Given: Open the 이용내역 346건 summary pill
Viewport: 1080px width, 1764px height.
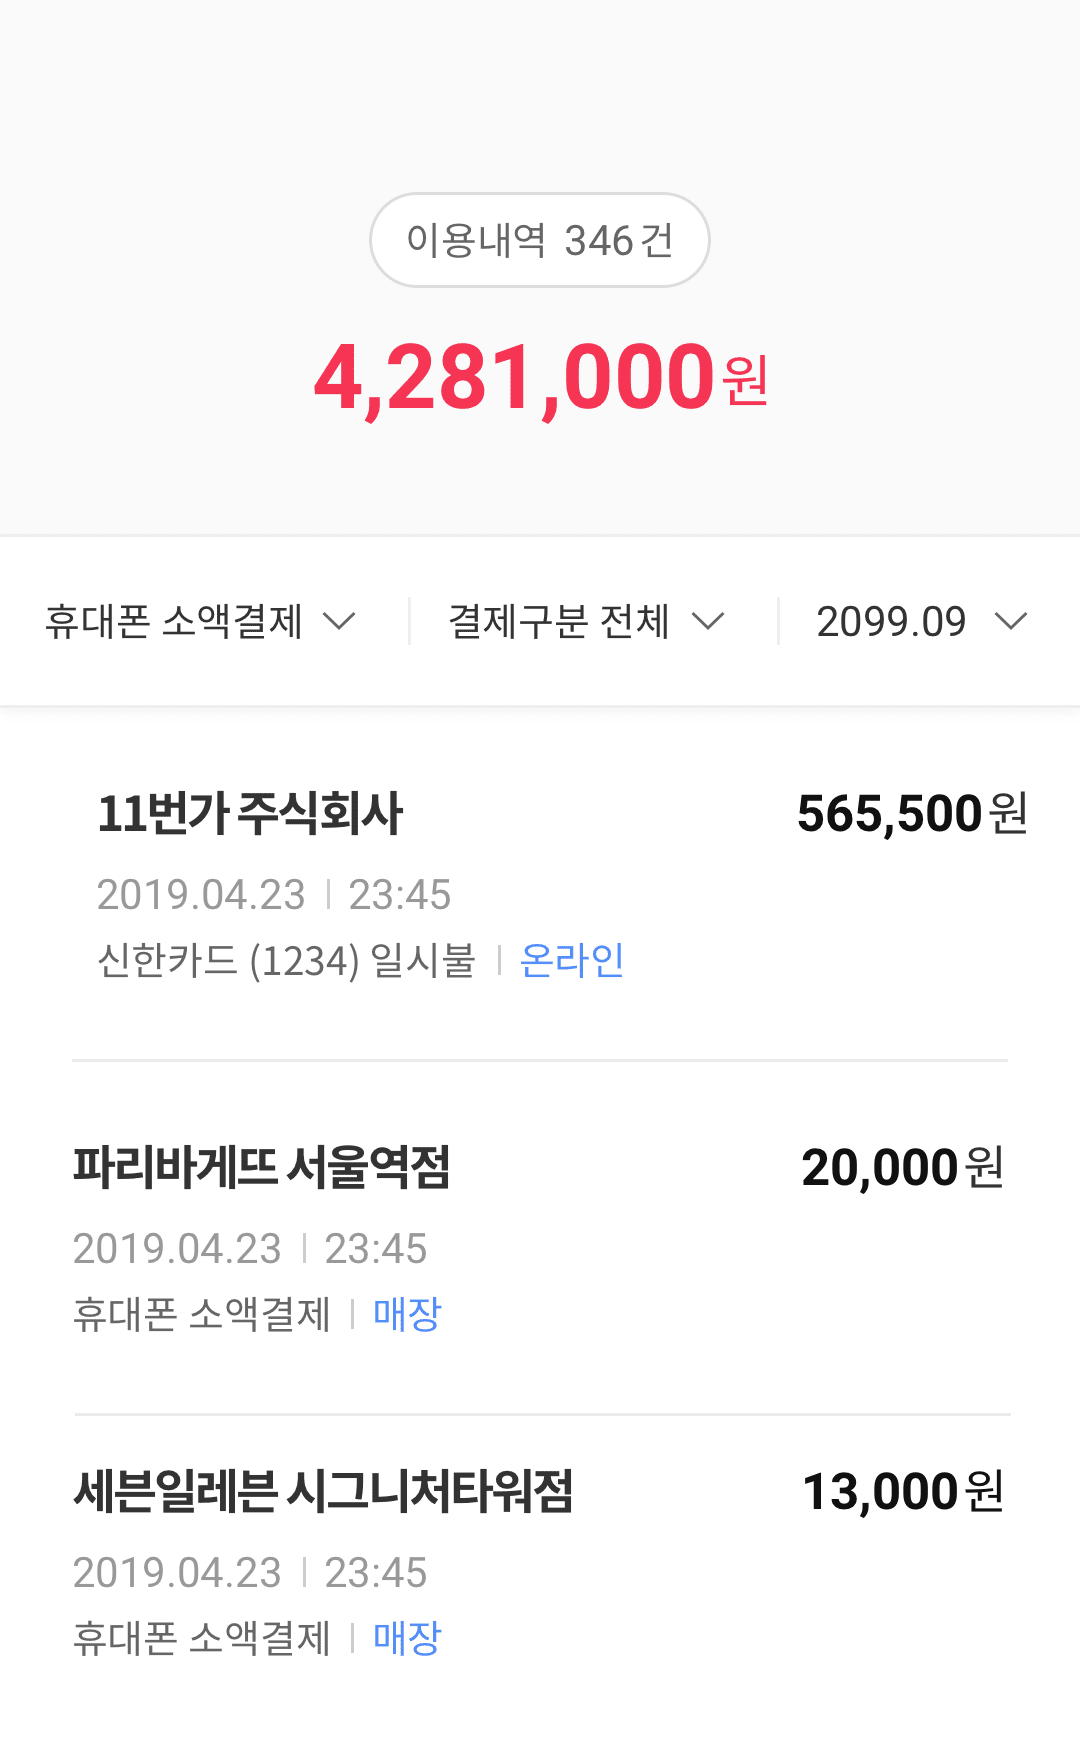Looking at the screenshot, I should (x=540, y=240).
